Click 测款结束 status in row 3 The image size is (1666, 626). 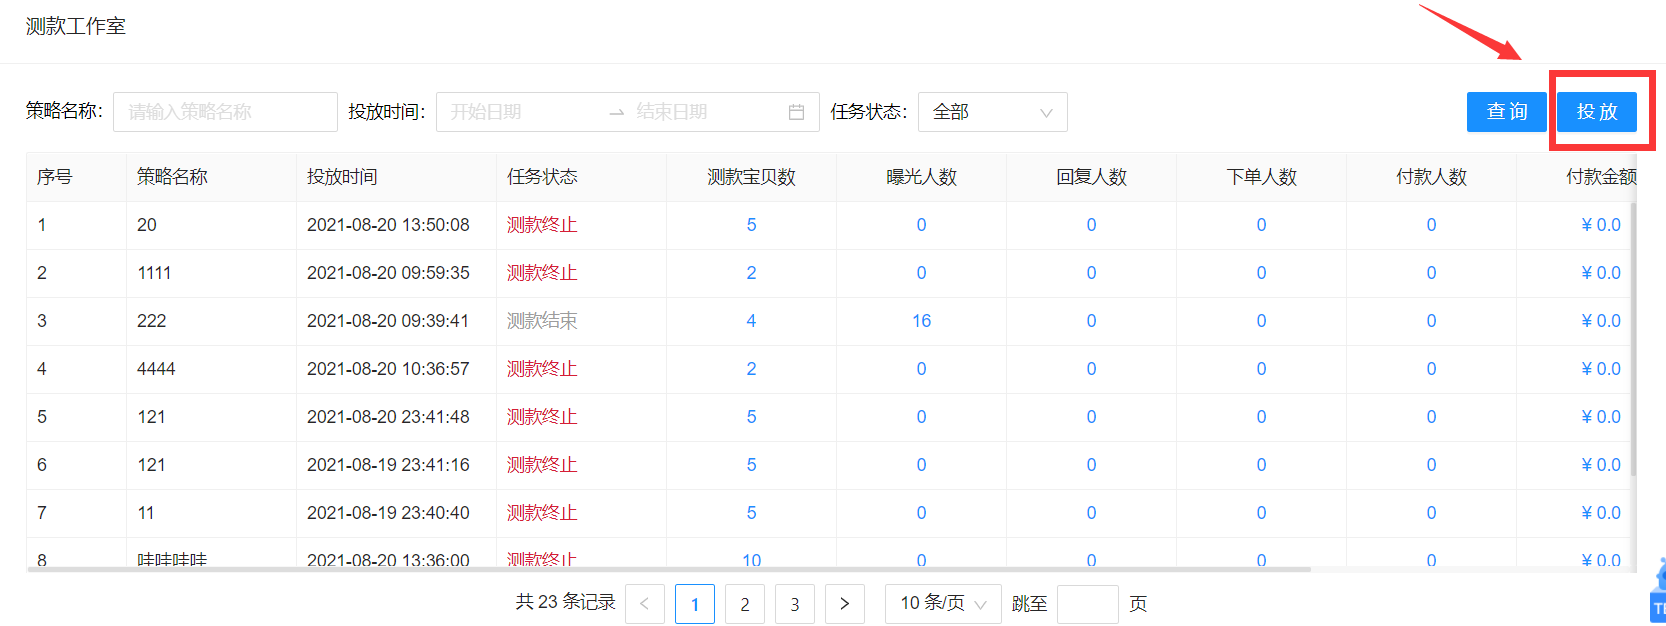(542, 321)
